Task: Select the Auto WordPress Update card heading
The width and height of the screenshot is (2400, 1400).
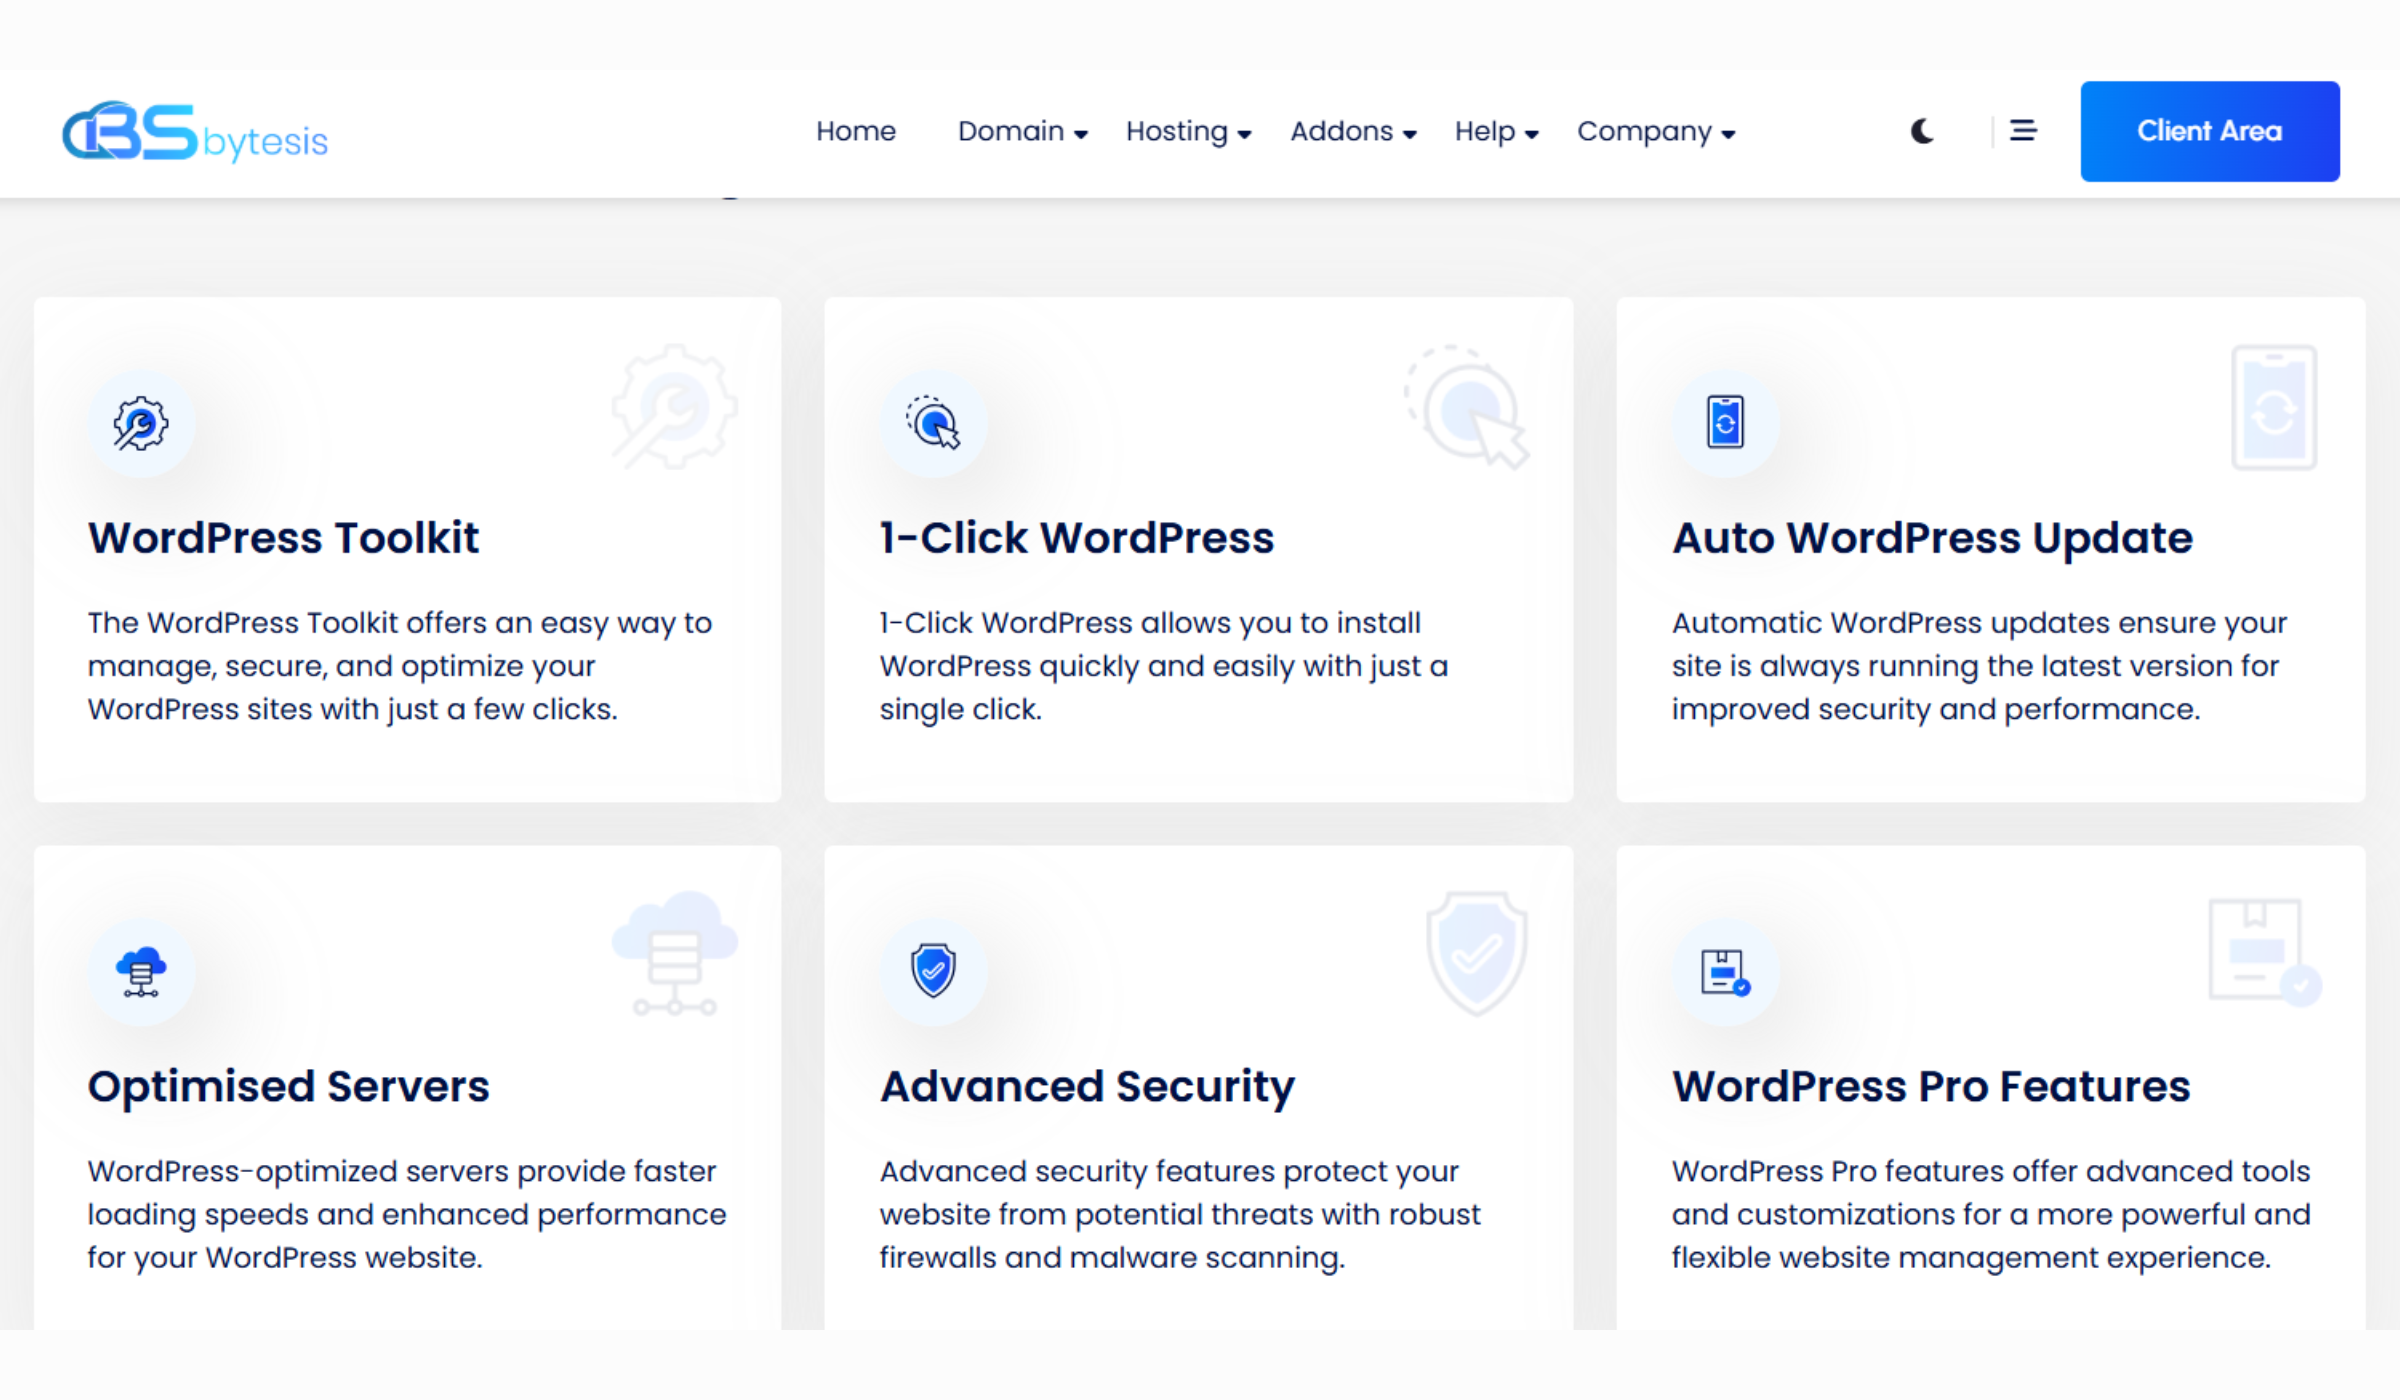Action: coord(1932,538)
